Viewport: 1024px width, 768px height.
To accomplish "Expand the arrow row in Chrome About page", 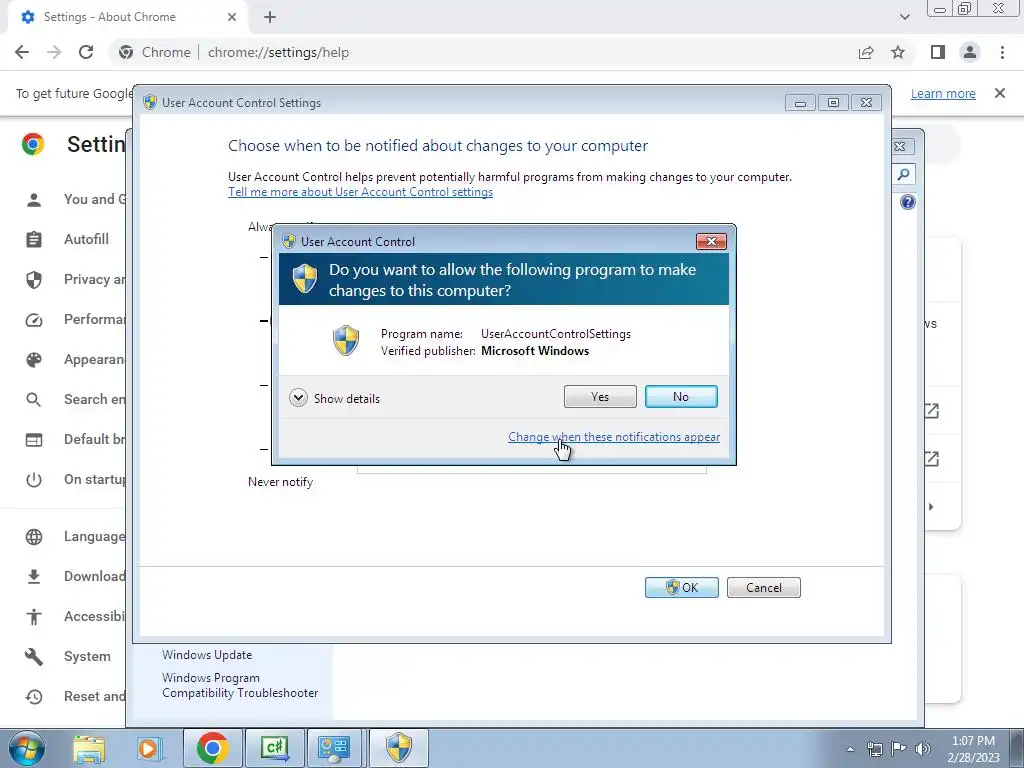I will 931,507.
